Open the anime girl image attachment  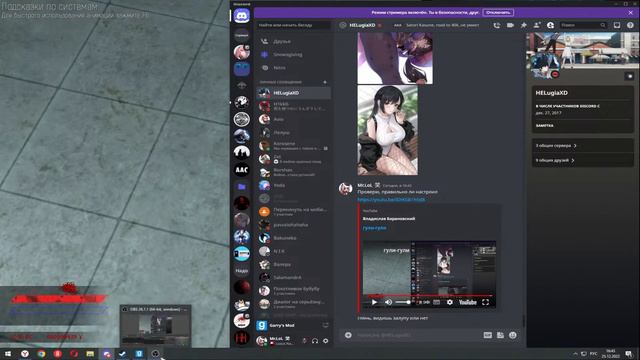(387, 130)
